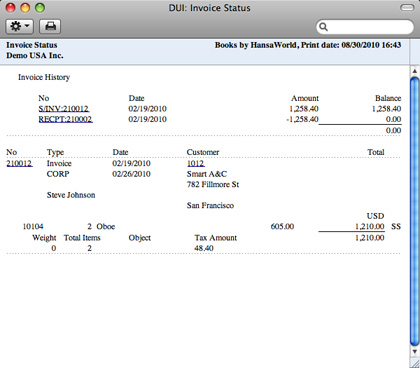Open the gear operations menu
The width and height of the screenshot is (420, 368).
20,26
